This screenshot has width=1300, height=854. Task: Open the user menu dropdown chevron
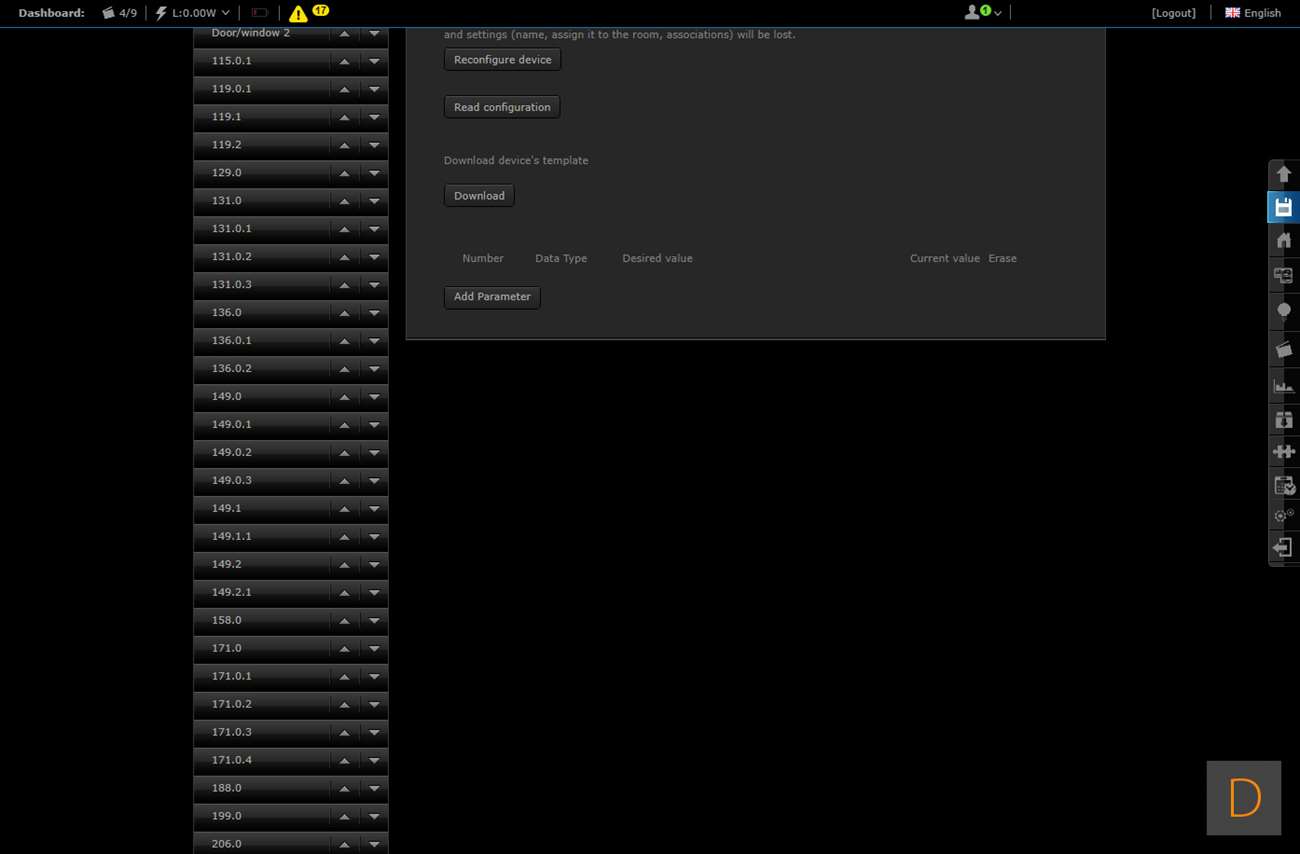pos(997,14)
